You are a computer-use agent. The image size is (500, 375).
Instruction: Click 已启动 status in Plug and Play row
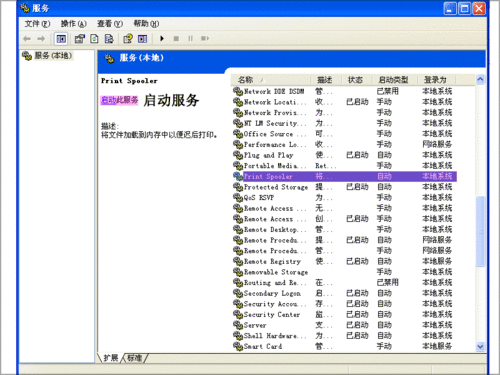pos(357,155)
